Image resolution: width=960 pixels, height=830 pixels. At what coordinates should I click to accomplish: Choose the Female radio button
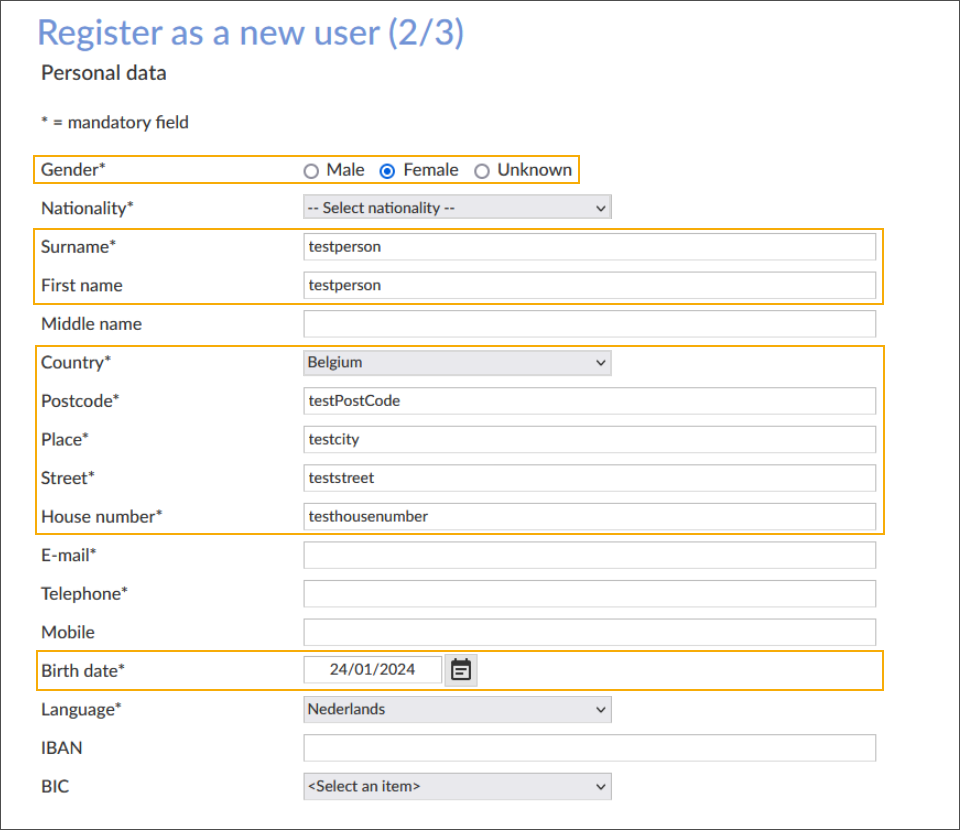(388, 171)
